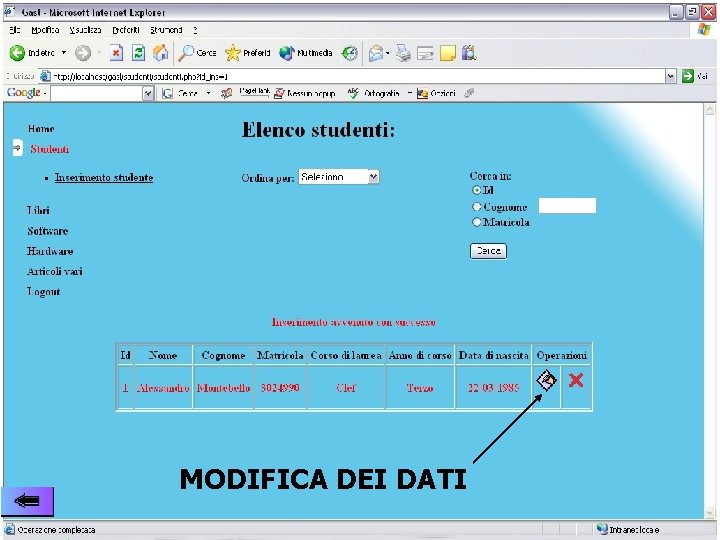Click the Clef corso di laurea cell
Image resolution: width=720 pixels, height=540 pixels.
346,388
